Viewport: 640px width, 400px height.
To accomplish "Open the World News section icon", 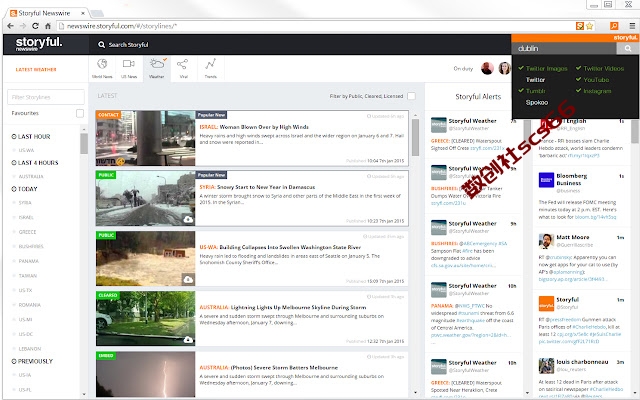I will point(102,64).
